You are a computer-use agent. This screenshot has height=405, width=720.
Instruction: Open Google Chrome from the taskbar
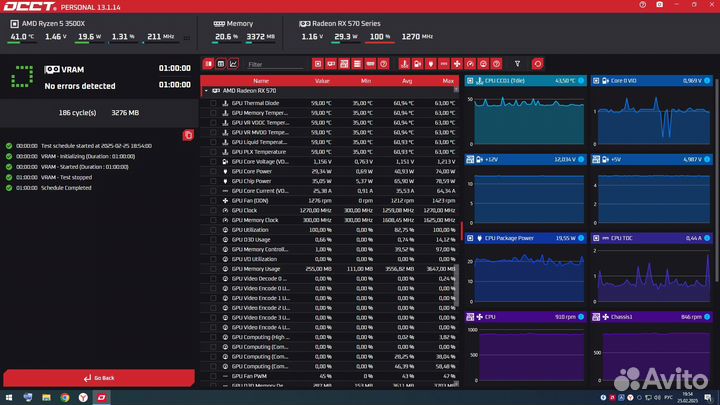tap(63, 397)
